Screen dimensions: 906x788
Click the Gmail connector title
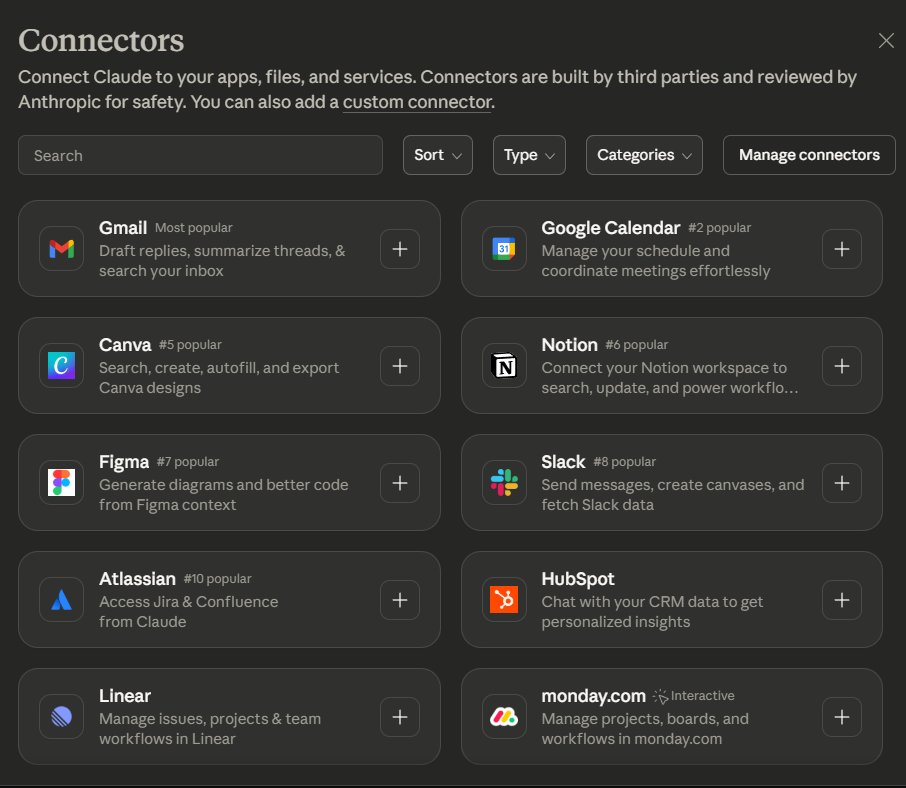(x=122, y=228)
